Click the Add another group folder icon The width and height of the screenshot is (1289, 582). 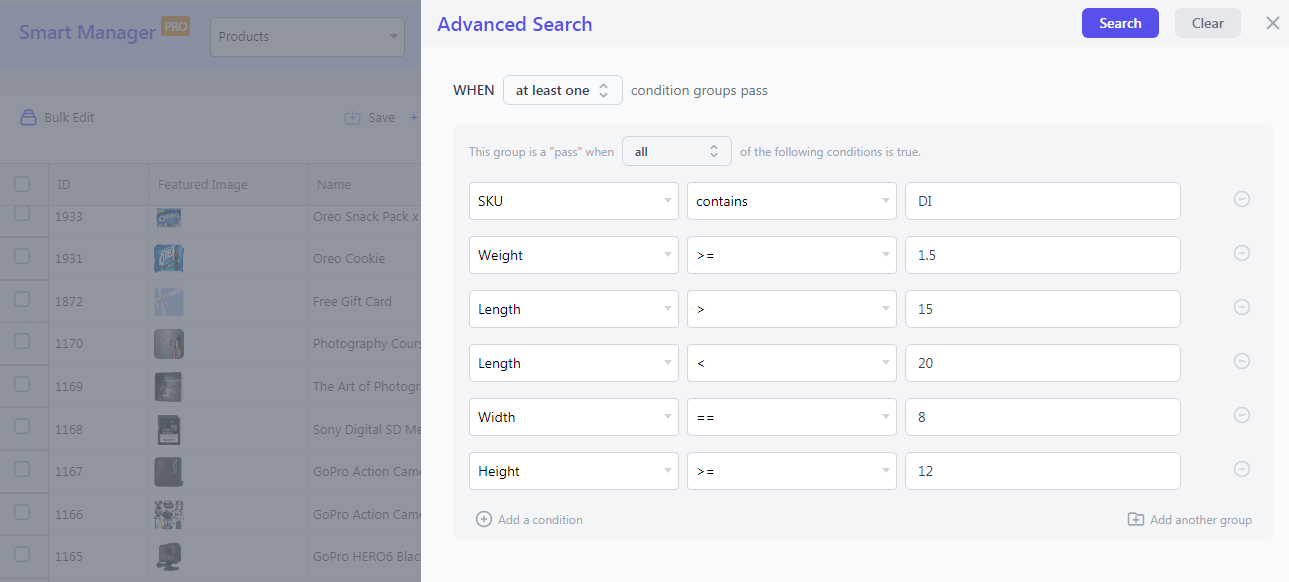pyautogui.click(x=1136, y=519)
